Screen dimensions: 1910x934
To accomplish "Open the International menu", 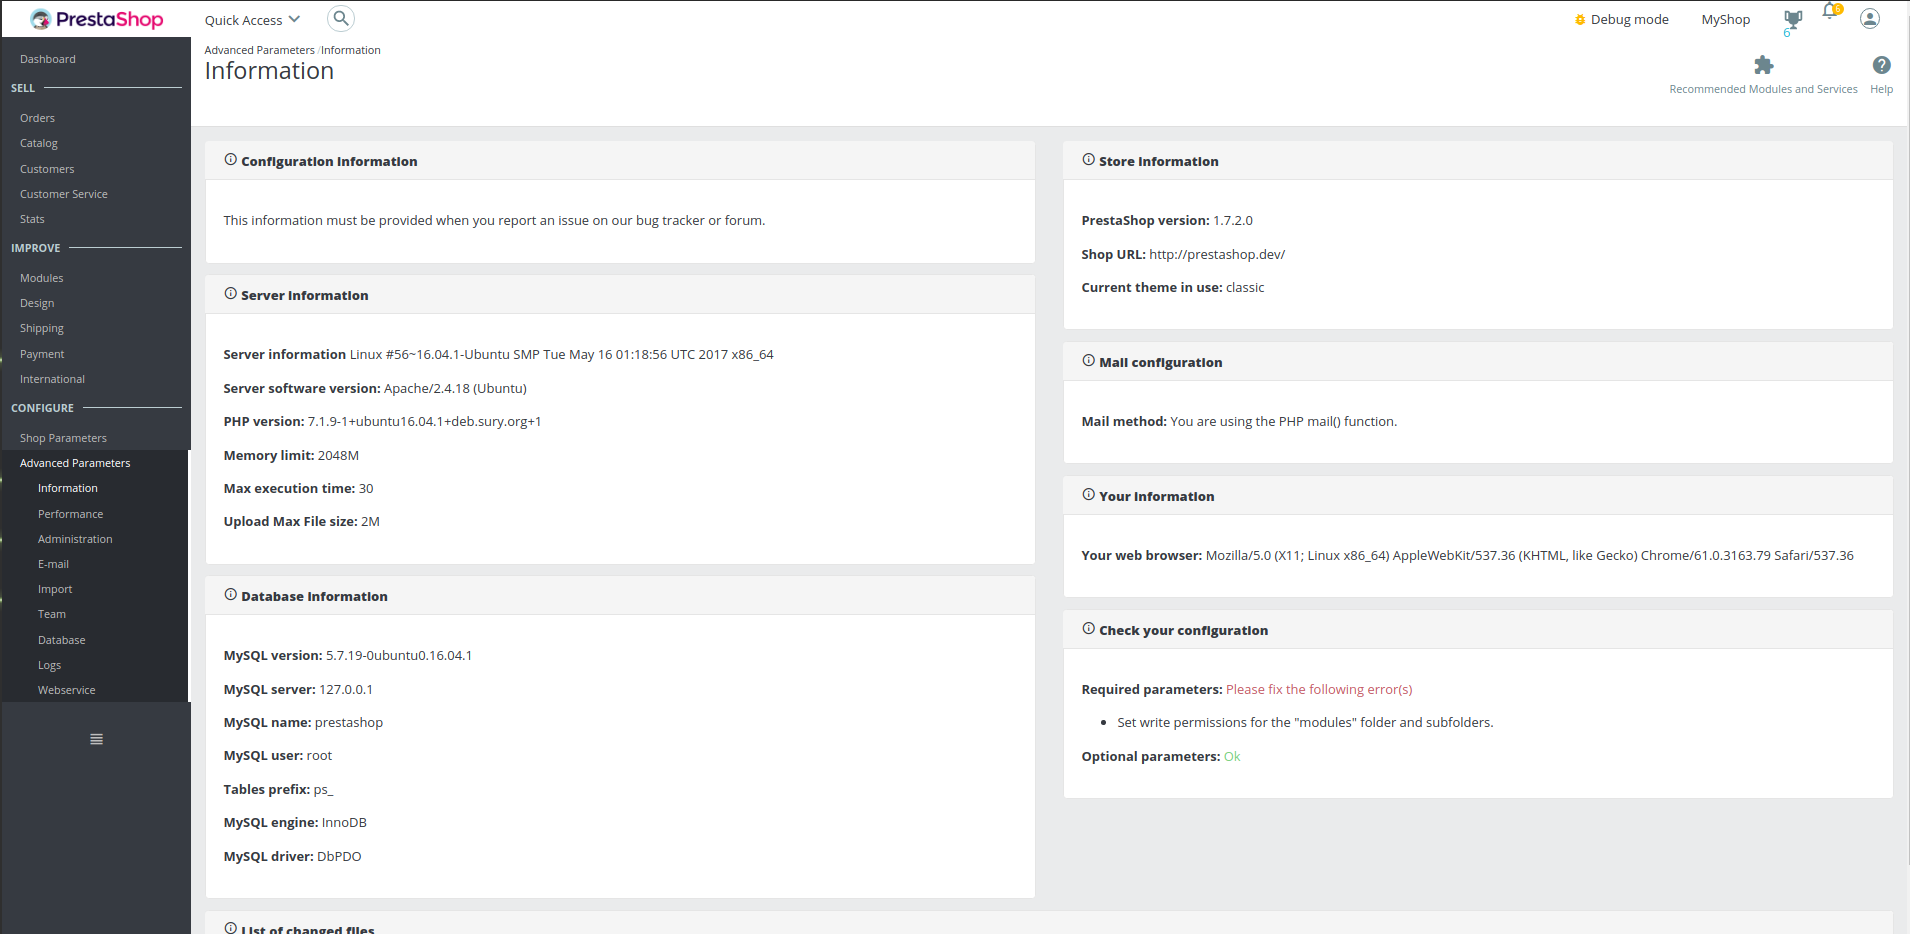I will tap(52, 379).
